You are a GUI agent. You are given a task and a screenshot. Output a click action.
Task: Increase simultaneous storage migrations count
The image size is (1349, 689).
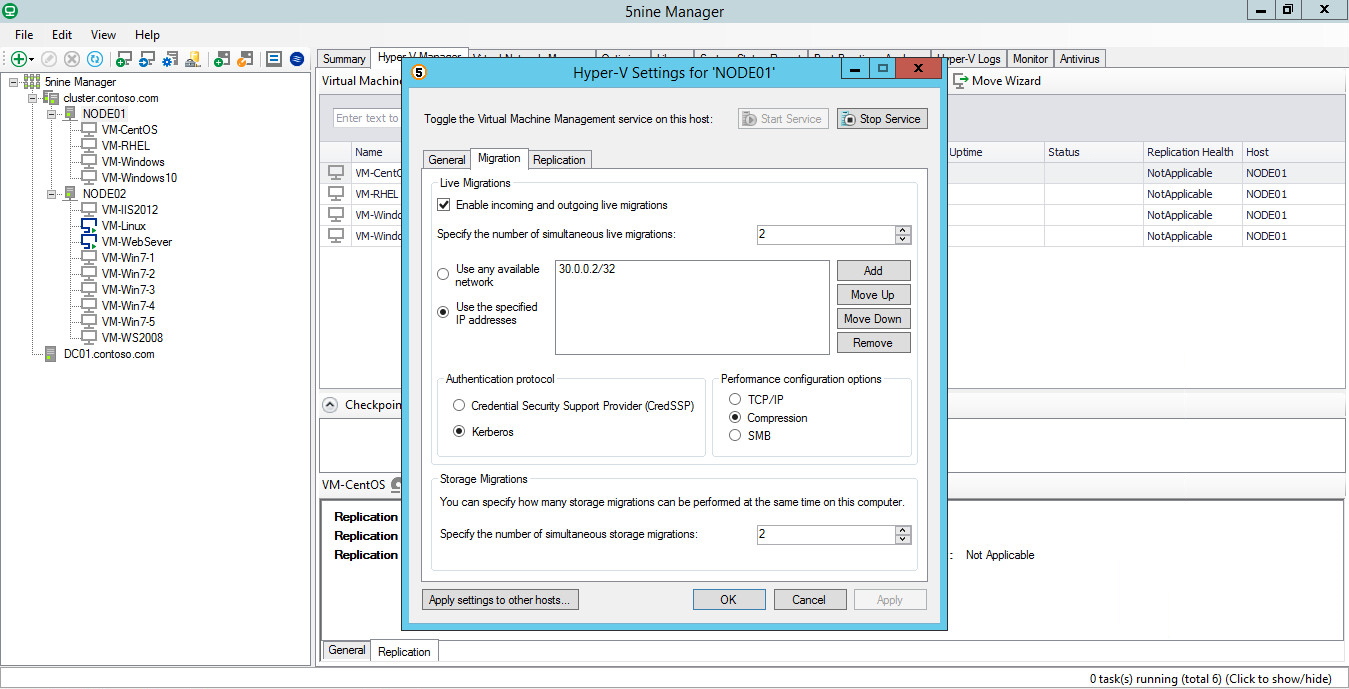(903, 530)
